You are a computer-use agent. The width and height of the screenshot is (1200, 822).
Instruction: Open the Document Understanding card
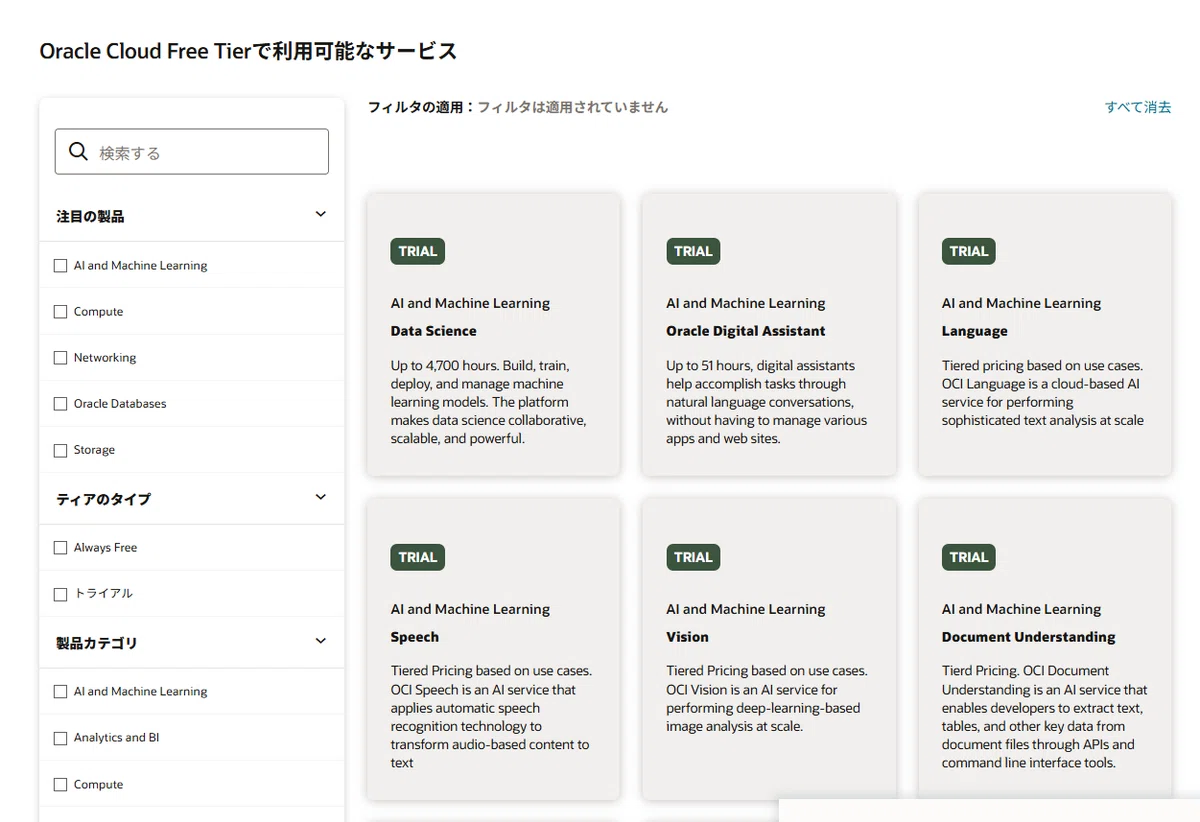click(1045, 649)
